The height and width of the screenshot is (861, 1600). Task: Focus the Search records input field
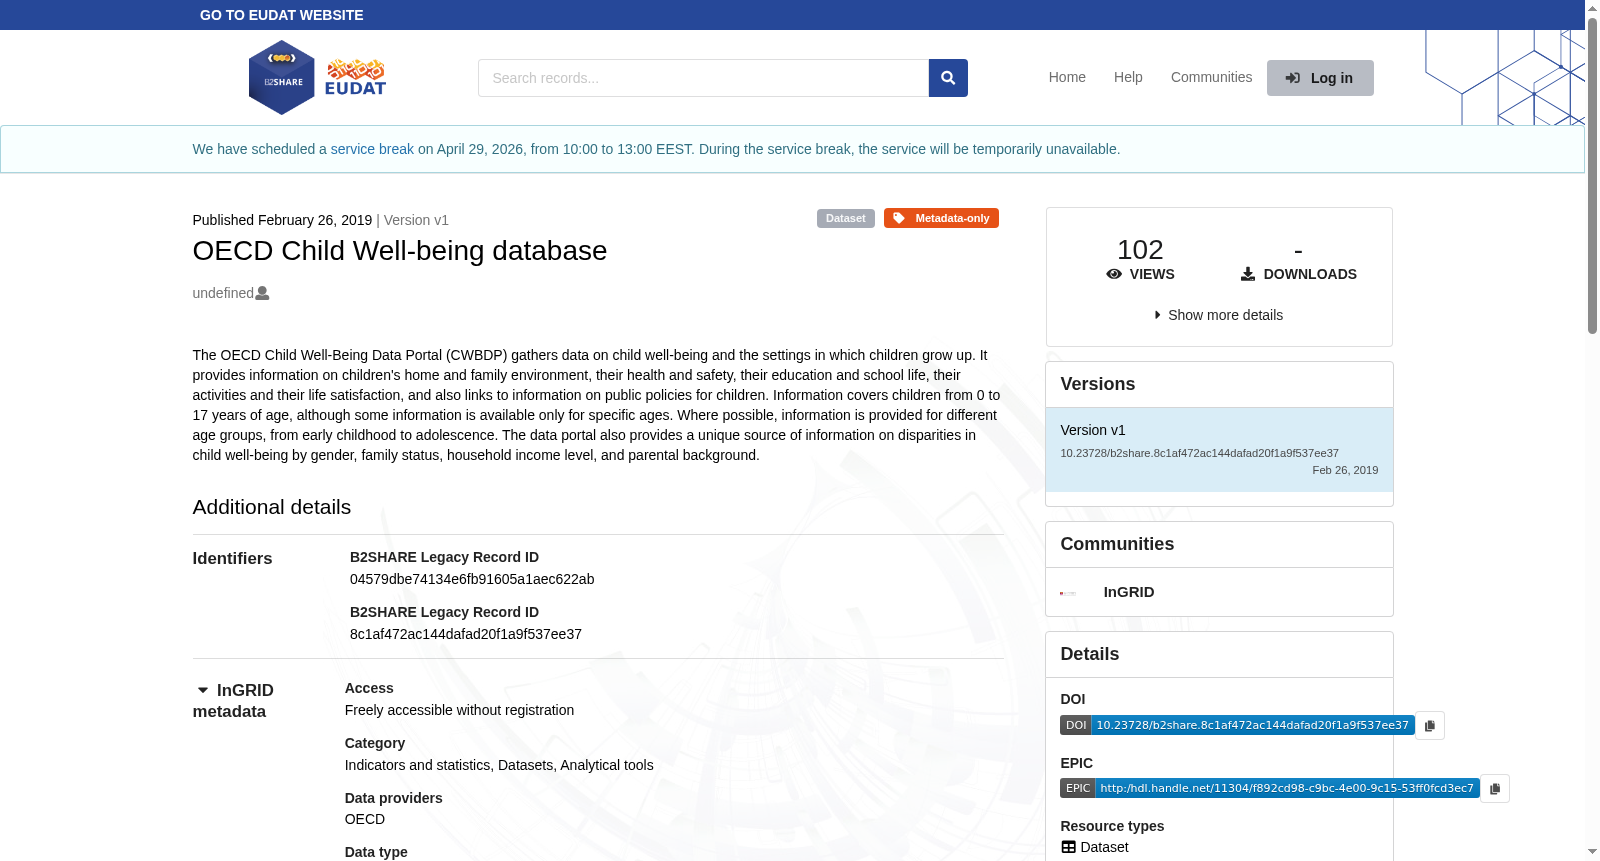pyautogui.click(x=704, y=78)
